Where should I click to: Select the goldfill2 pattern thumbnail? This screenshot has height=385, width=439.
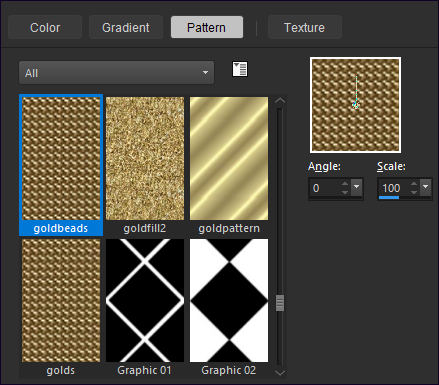(145, 158)
